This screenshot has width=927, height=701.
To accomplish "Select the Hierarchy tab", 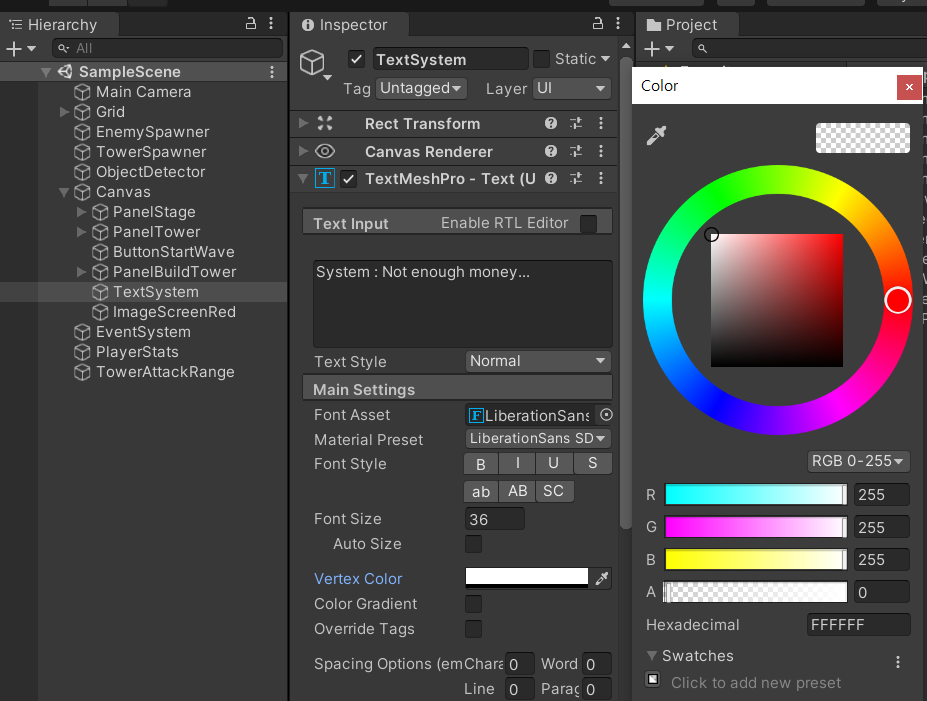I will [x=58, y=24].
